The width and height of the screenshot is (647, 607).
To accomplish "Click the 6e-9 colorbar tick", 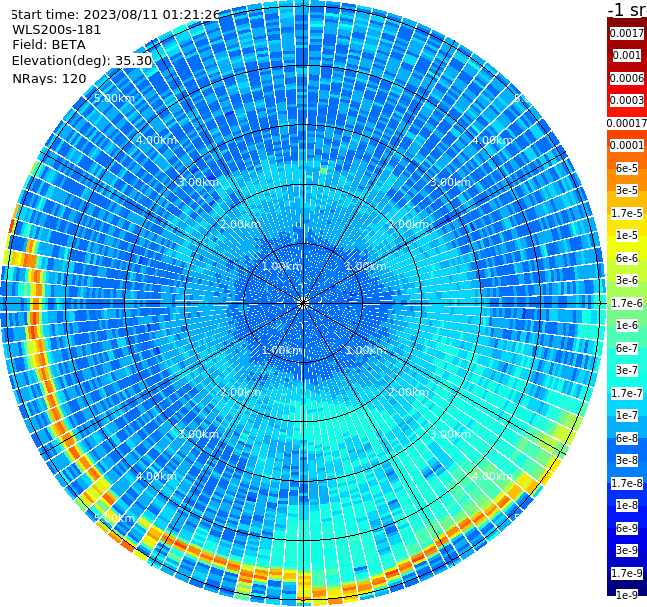I will (627, 528).
